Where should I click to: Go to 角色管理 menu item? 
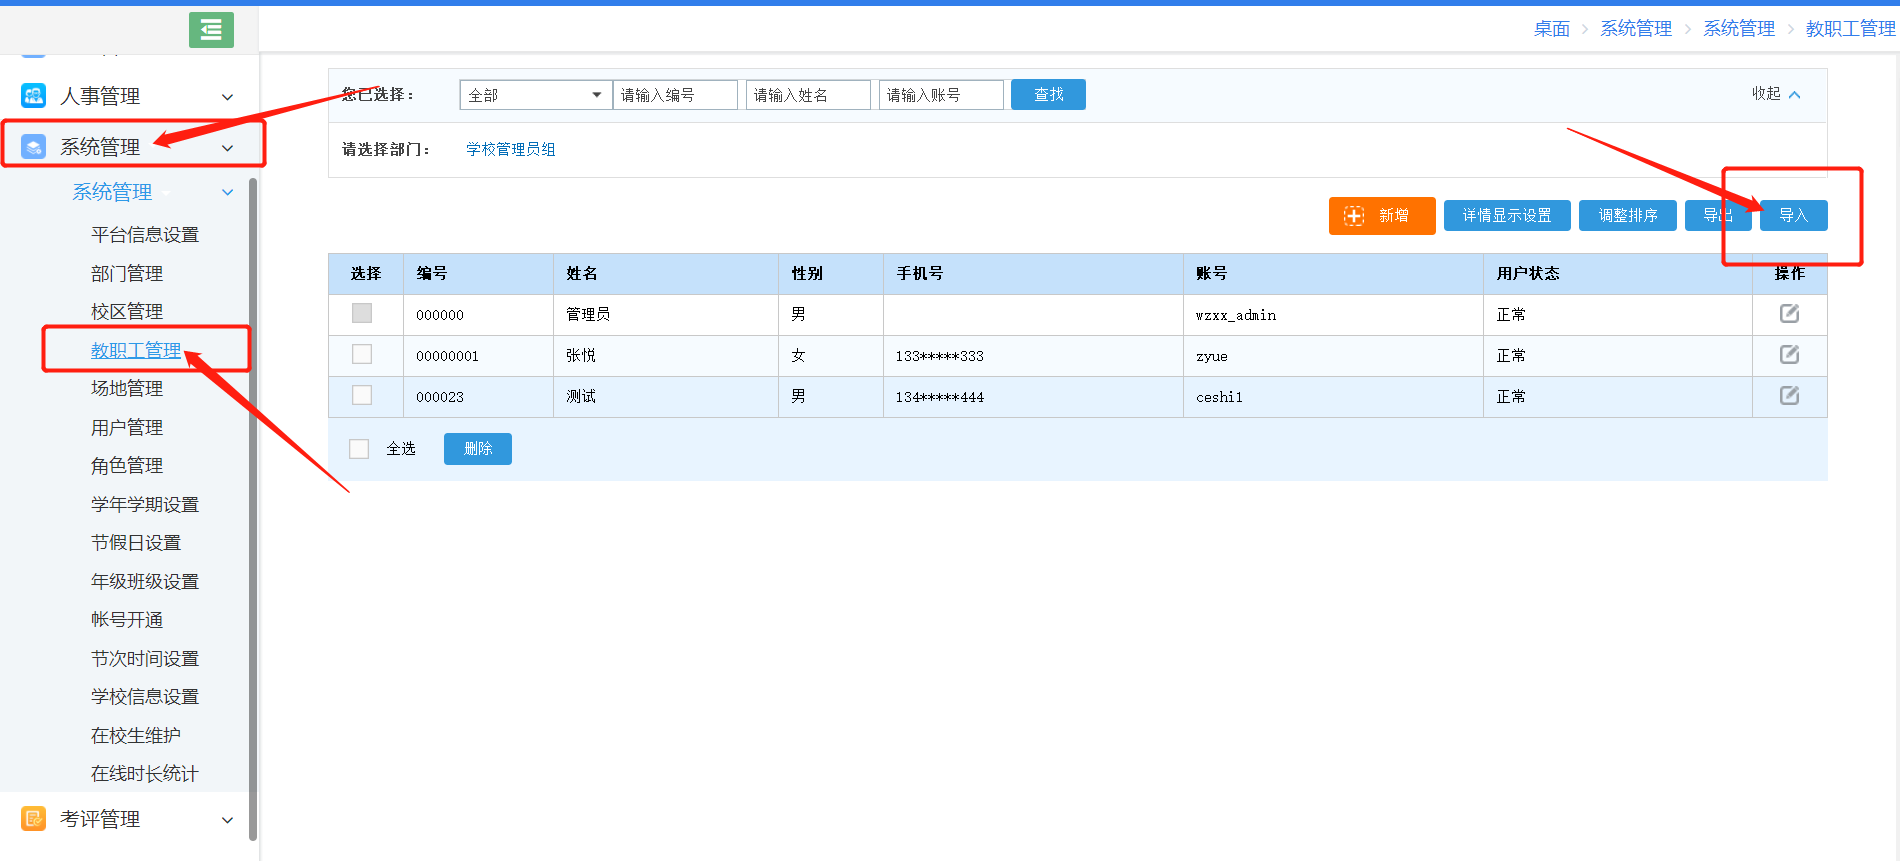pyautogui.click(x=127, y=466)
